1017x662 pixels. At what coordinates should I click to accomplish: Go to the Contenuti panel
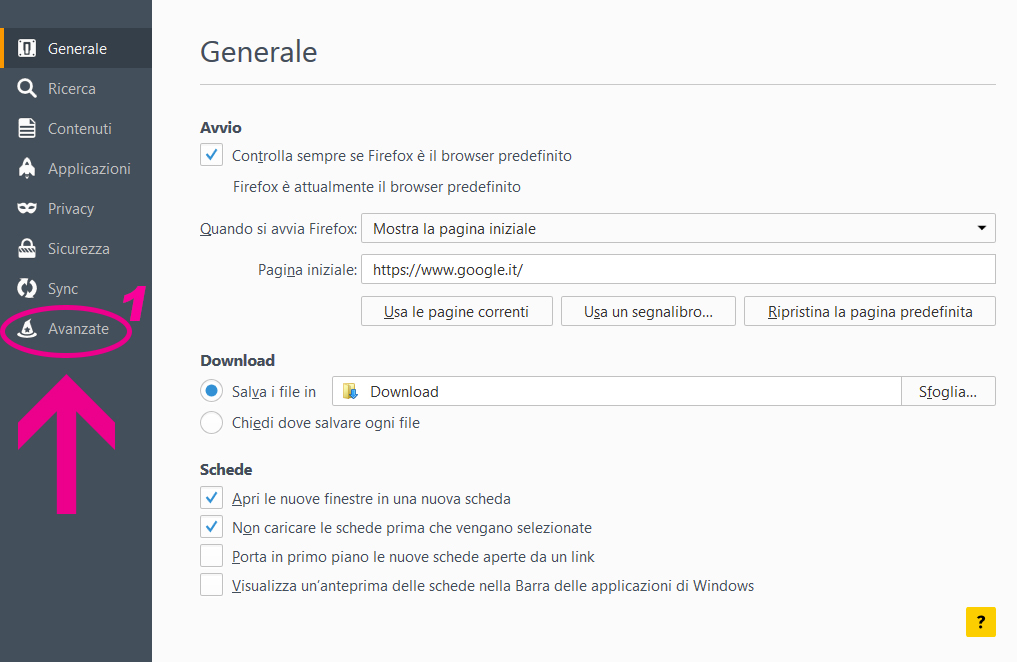[76, 128]
